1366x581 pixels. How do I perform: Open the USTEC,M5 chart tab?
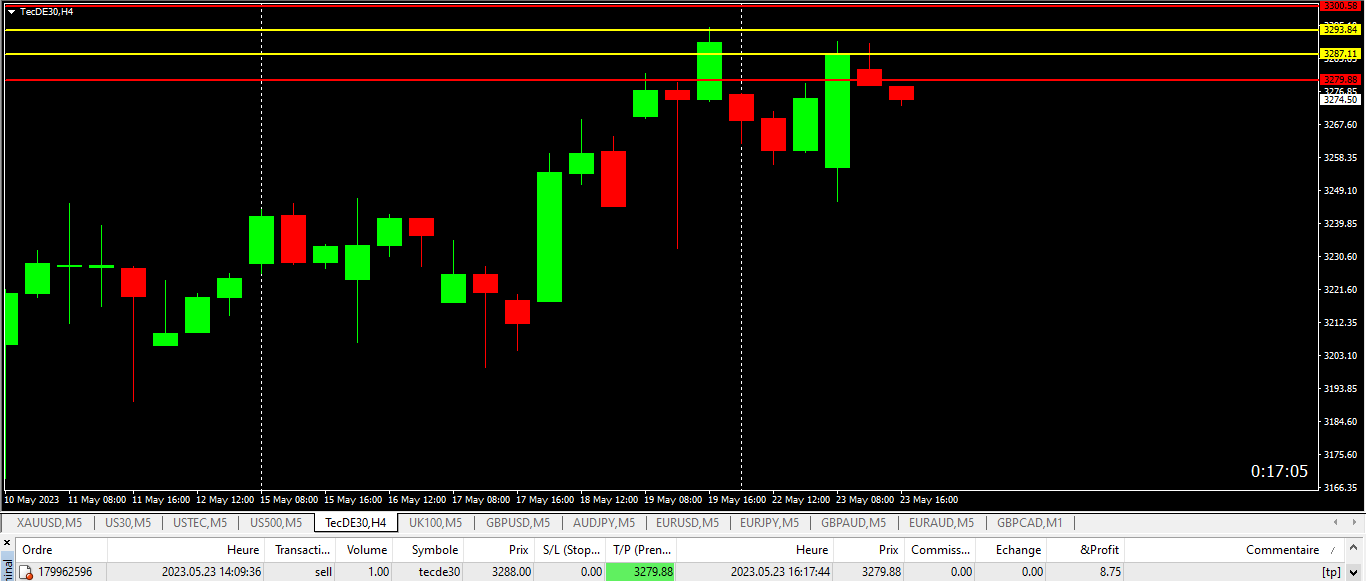(199, 523)
